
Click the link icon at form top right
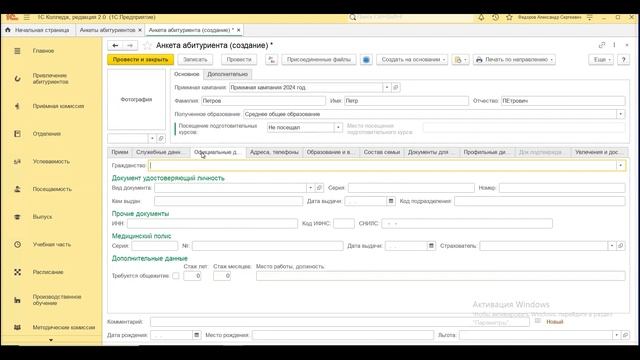click(602, 45)
